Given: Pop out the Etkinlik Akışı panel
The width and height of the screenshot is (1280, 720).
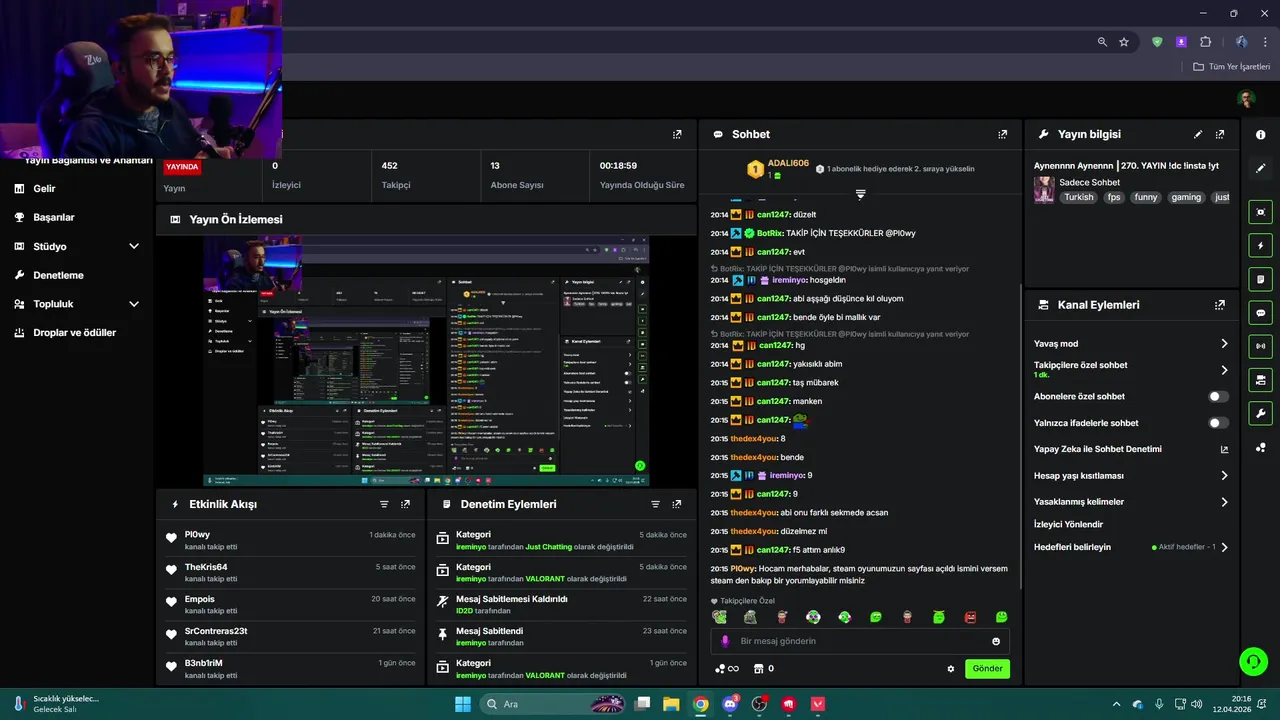Looking at the screenshot, I should [405, 505].
